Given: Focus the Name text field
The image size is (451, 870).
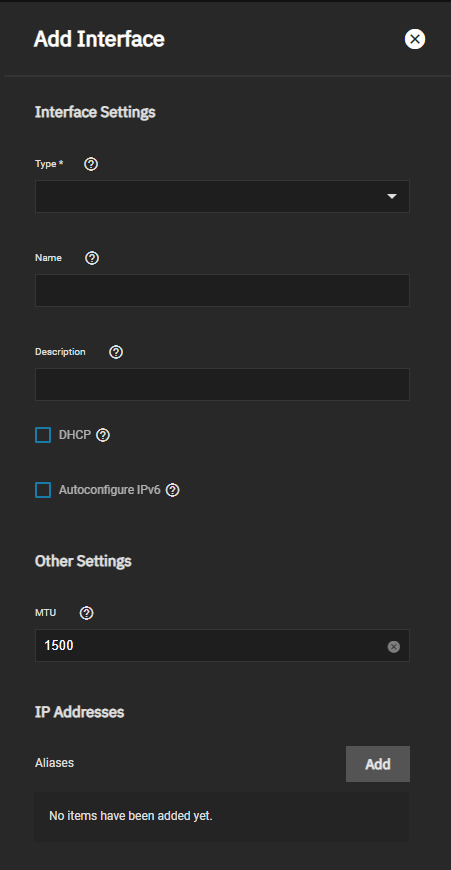Looking at the screenshot, I should point(222,290).
